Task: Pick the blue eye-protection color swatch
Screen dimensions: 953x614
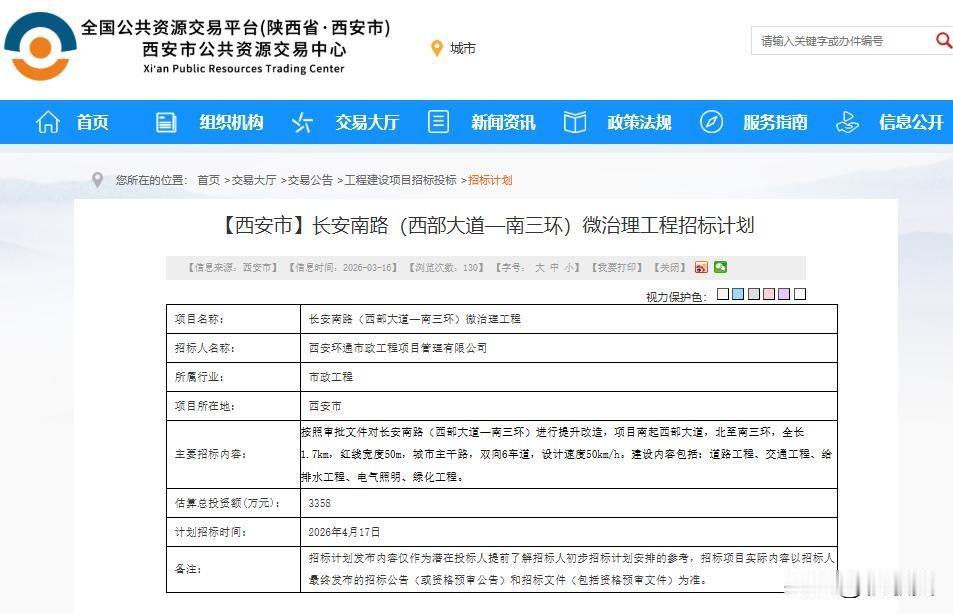Action: coord(737,294)
